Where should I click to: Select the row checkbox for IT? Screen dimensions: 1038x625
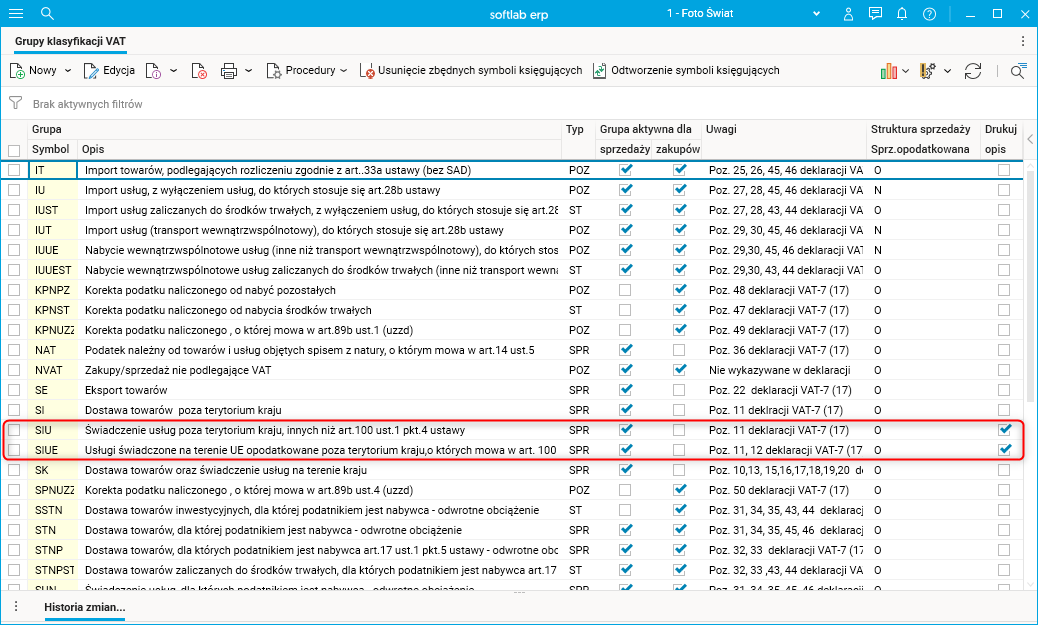coord(14,170)
